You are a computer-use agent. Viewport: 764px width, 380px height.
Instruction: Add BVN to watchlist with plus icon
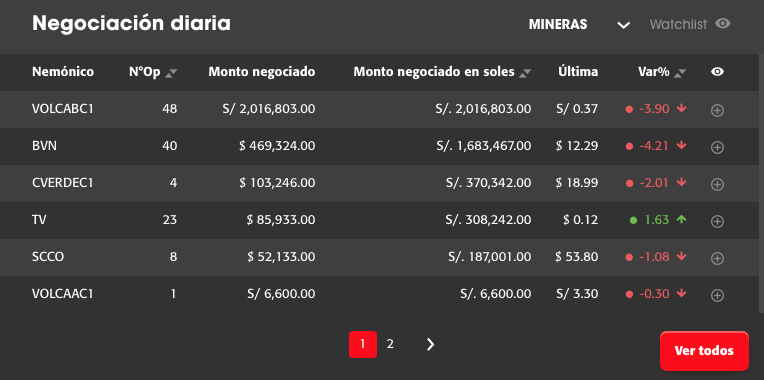pos(717,147)
